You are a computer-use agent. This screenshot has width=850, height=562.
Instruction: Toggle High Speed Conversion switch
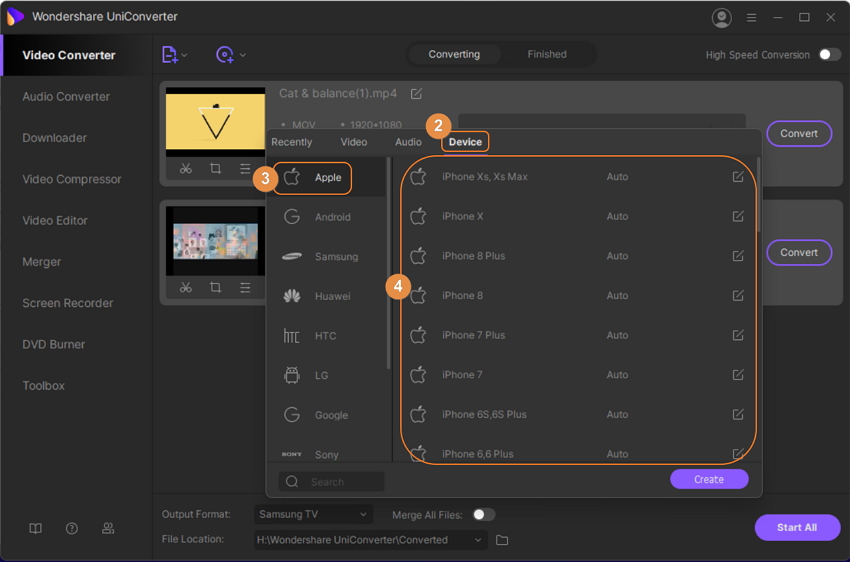coord(829,55)
